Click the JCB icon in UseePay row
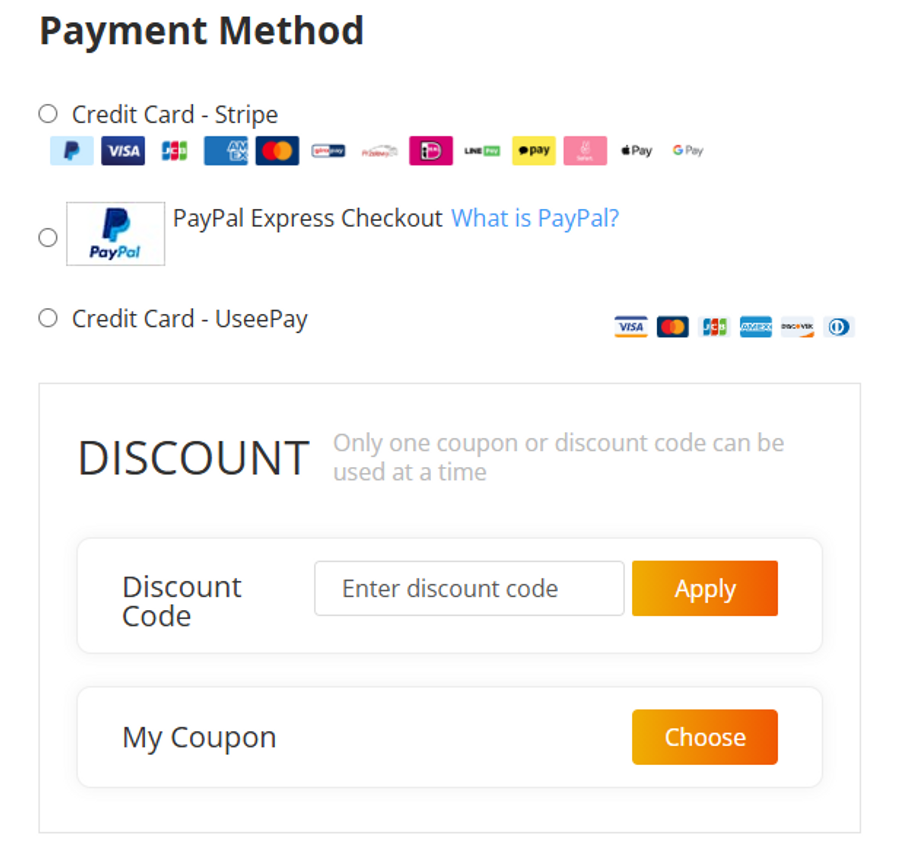The width and height of the screenshot is (900, 853). pos(714,327)
